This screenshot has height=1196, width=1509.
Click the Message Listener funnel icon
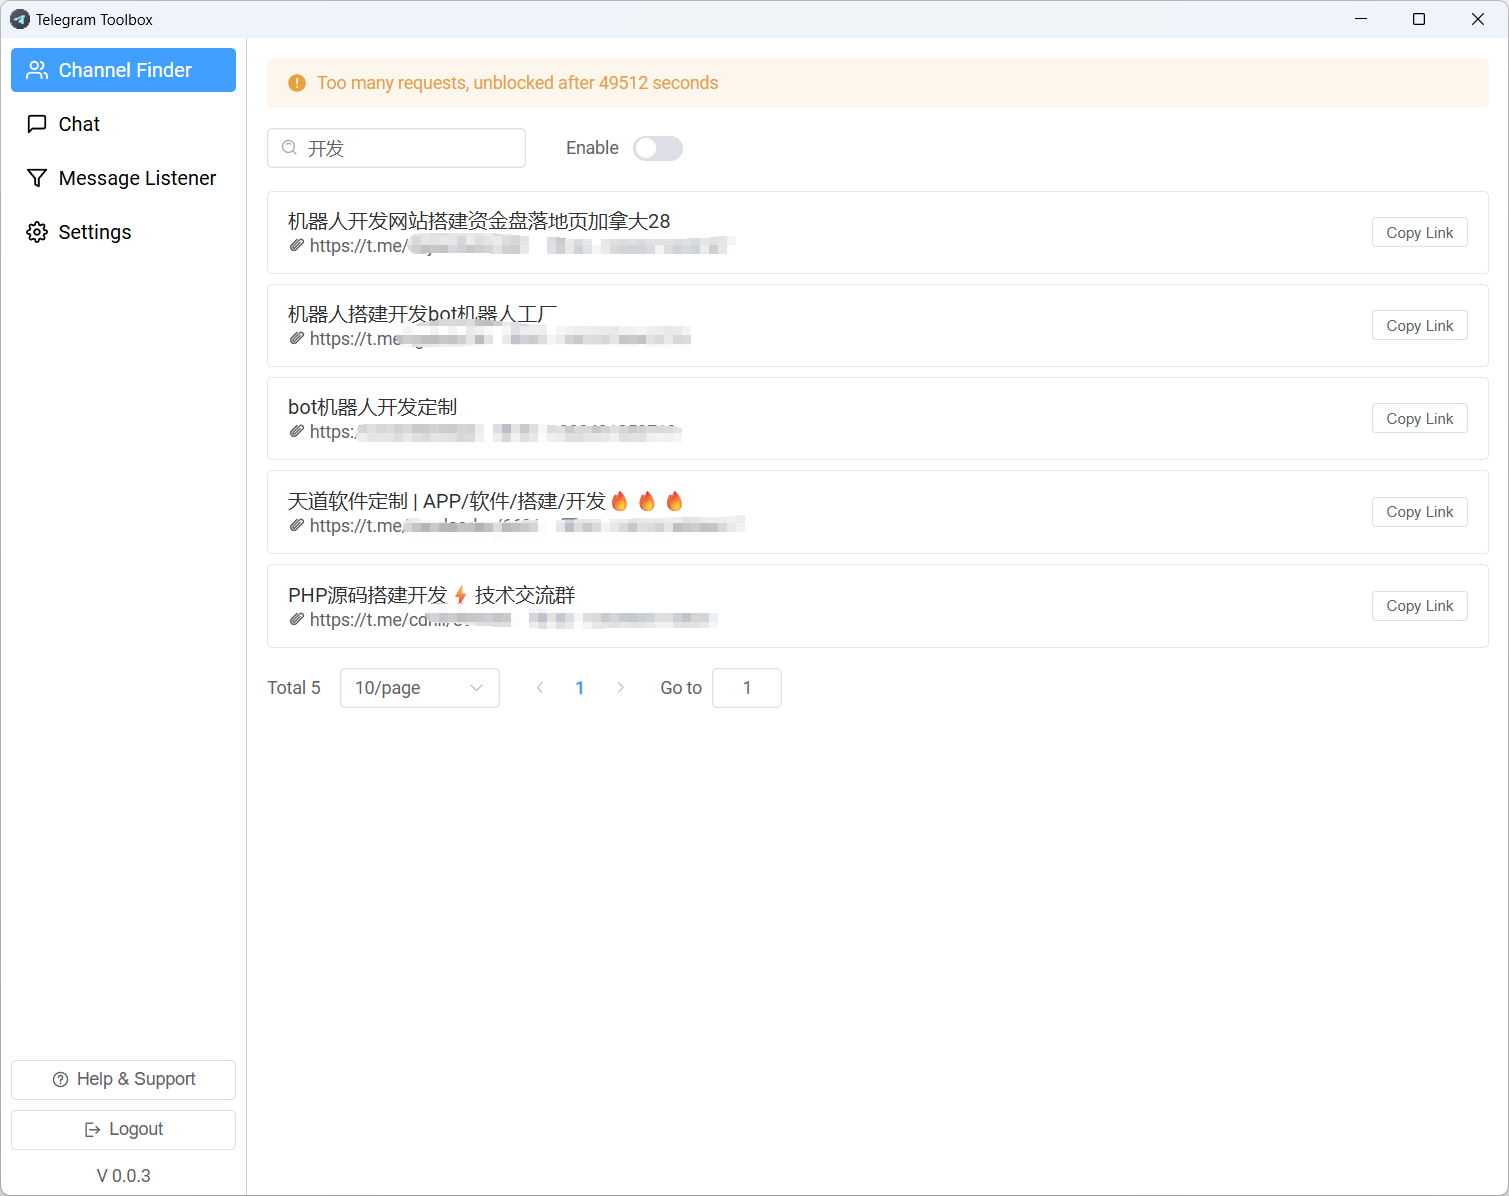coord(37,178)
